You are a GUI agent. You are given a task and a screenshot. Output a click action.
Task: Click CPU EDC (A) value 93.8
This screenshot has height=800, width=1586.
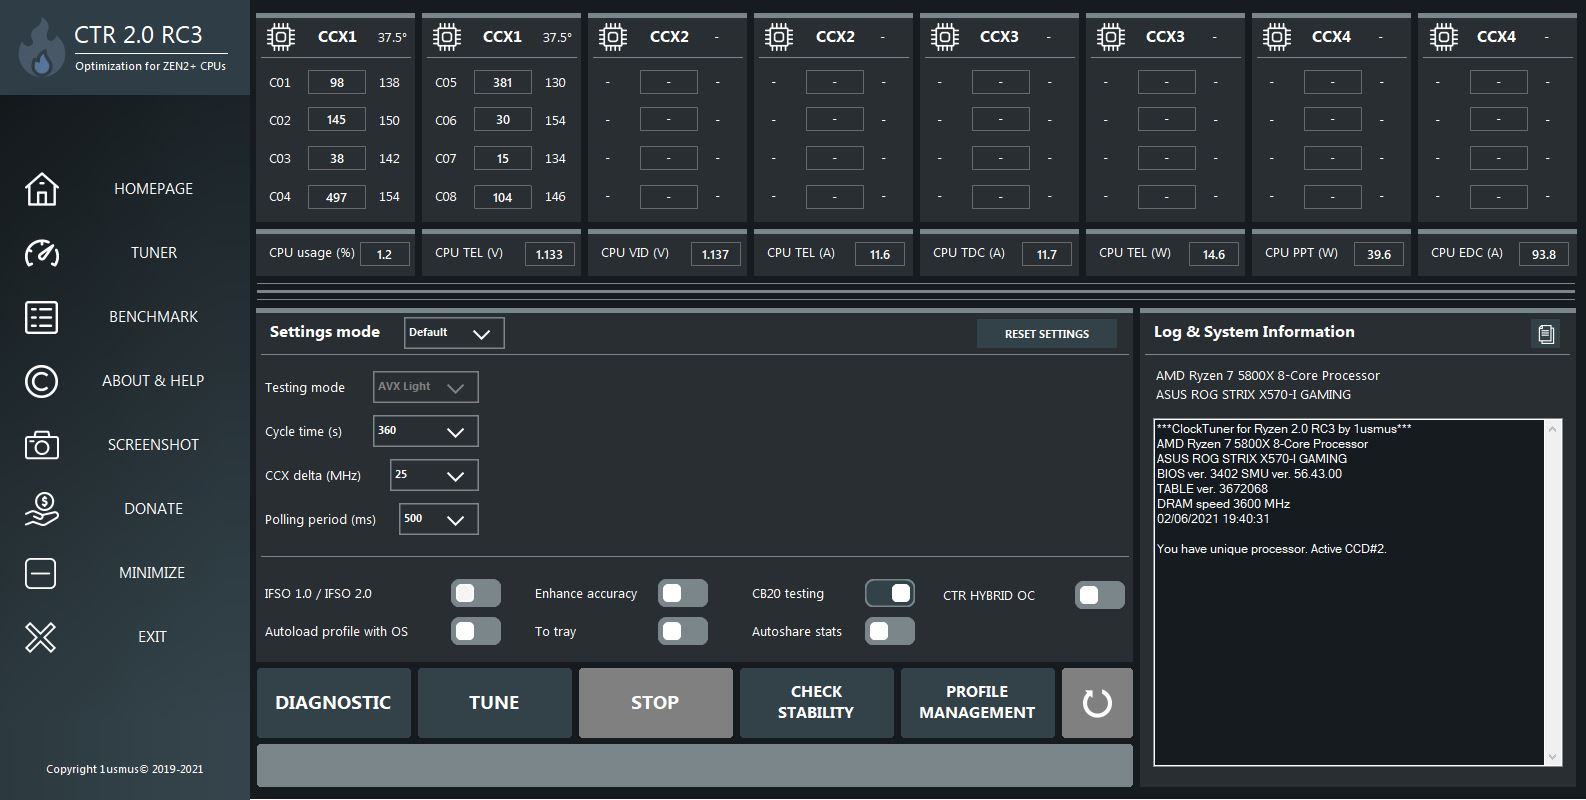pyautogui.click(x=1544, y=254)
